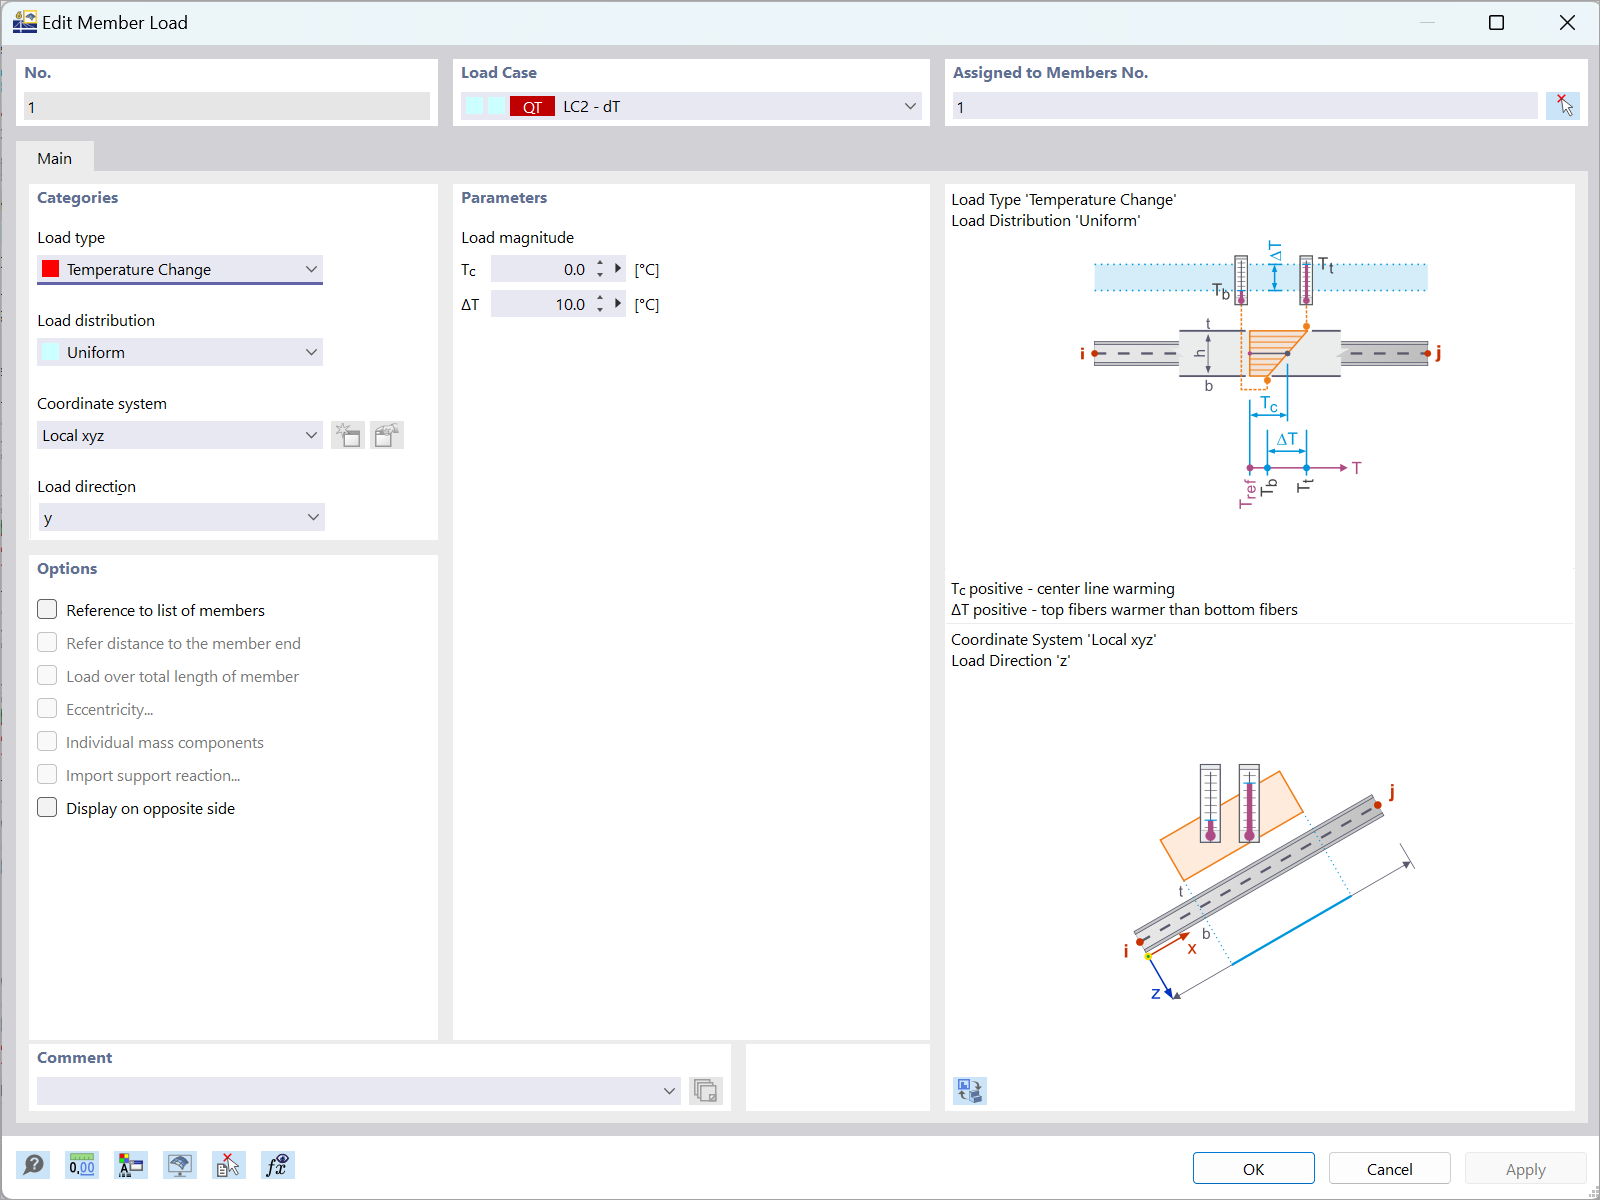Image resolution: width=1600 pixels, height=1200 pixels.
Task: Check the Display on opposite side option
Action: (x=47, y=807)
